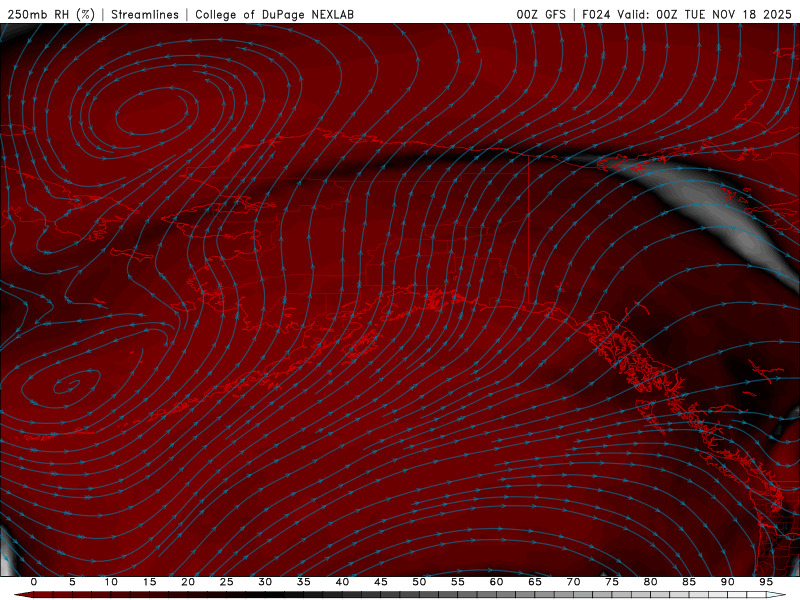Click the colorbar label "0"
Viewport: 800px width, 600px height.
tap(34, 582)
